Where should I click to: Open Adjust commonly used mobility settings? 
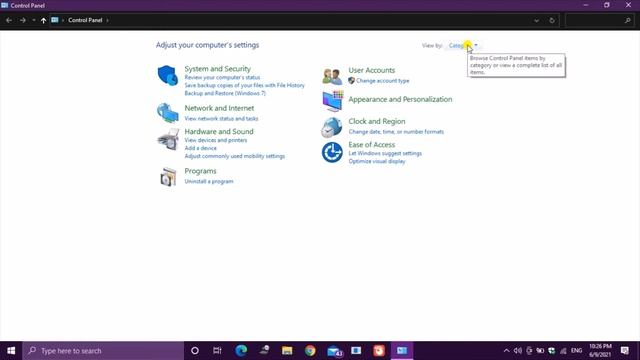coord(235,156)
